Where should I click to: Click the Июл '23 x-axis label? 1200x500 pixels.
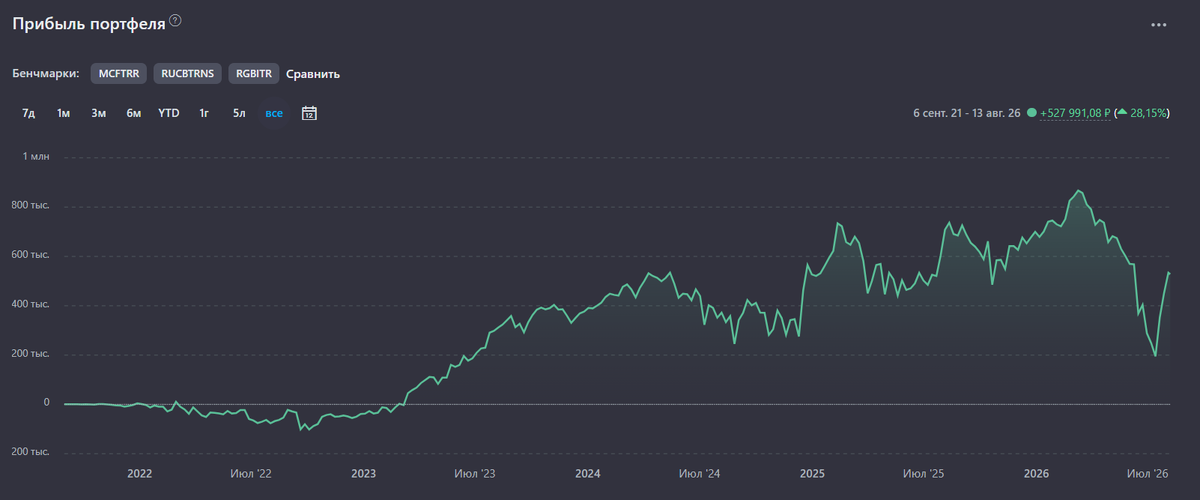[x=475, y=473]
